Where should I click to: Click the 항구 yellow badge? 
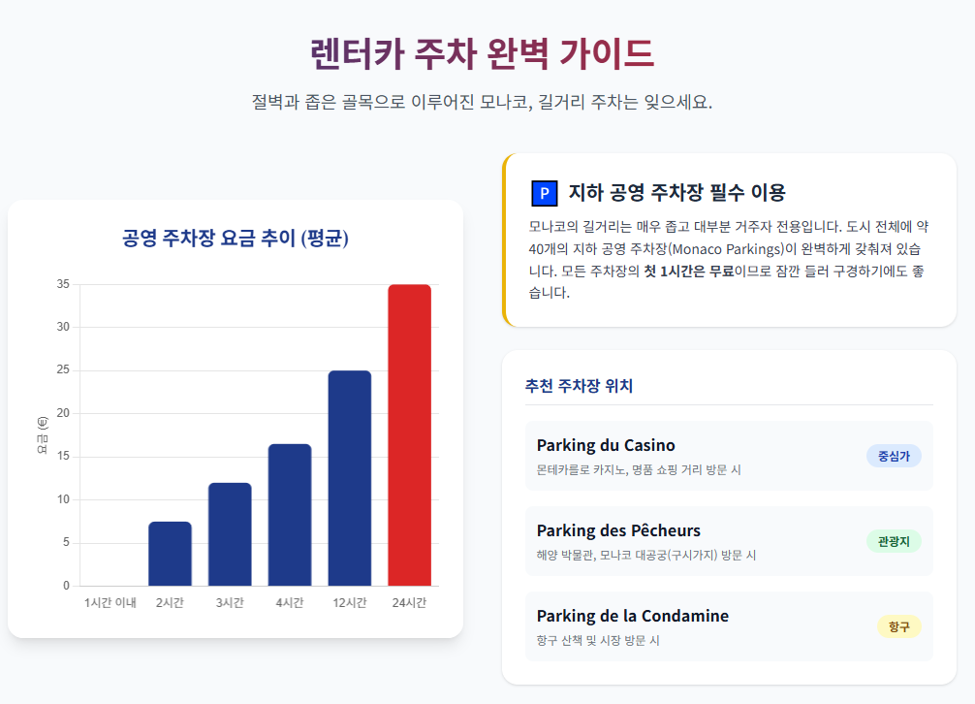point(899,626)
